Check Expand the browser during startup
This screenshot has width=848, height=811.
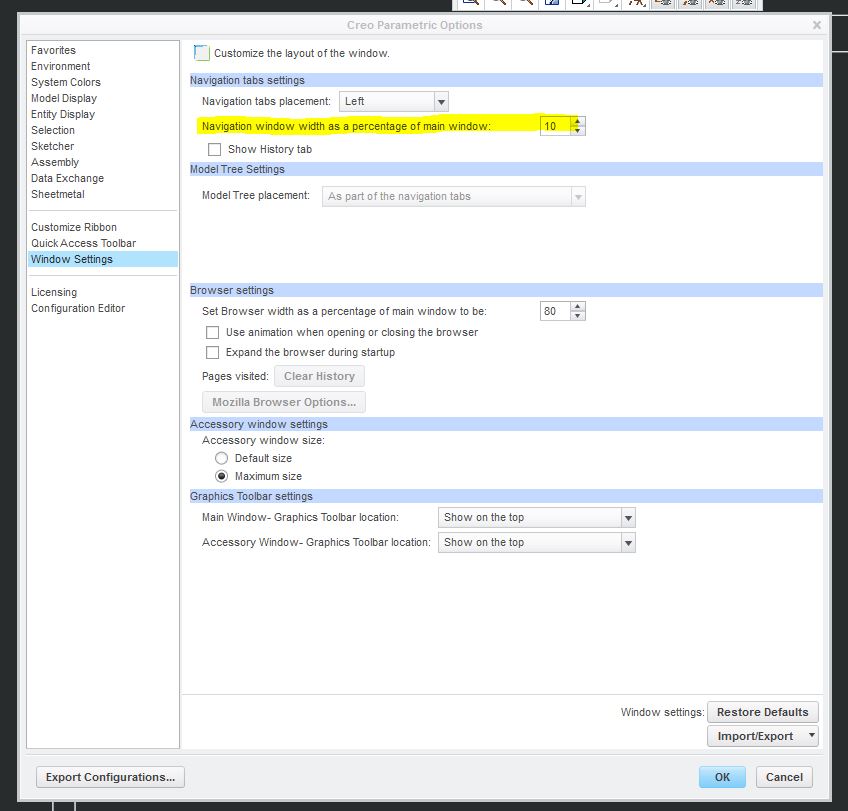213,353
